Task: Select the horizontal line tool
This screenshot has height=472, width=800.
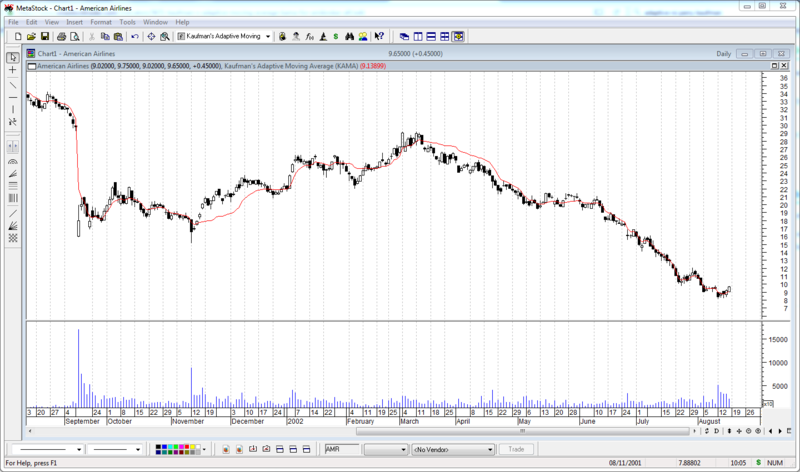Action: (x=13, y=97)
